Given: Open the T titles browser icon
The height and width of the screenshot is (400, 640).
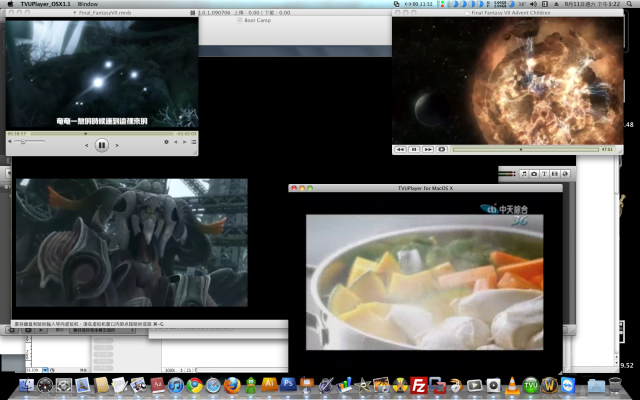Looking at the screenshot, I should pos(544,174).
